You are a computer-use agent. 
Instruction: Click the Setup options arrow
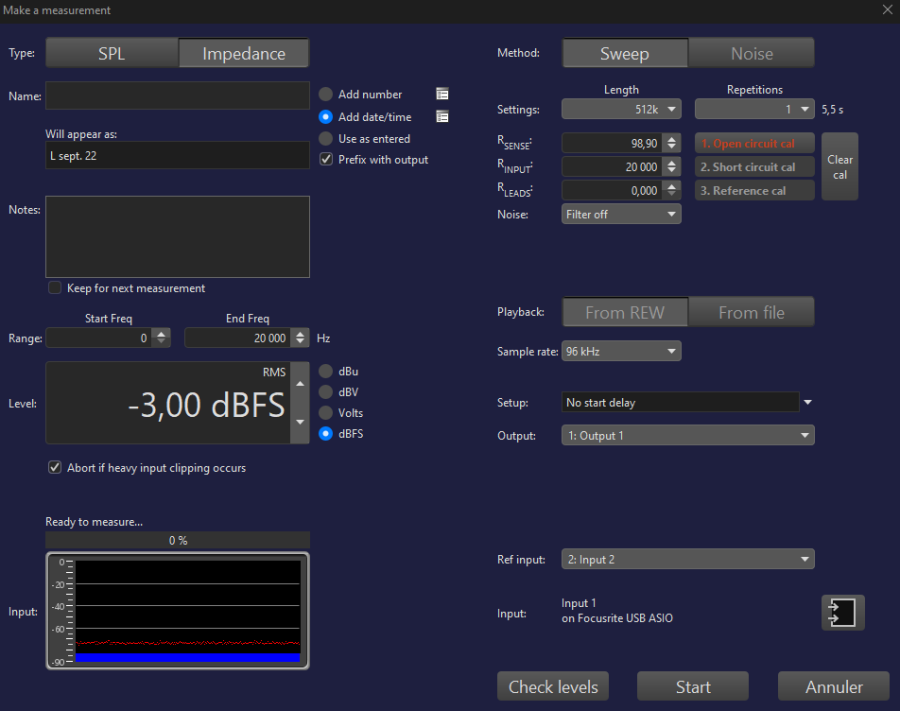[808, 402]
